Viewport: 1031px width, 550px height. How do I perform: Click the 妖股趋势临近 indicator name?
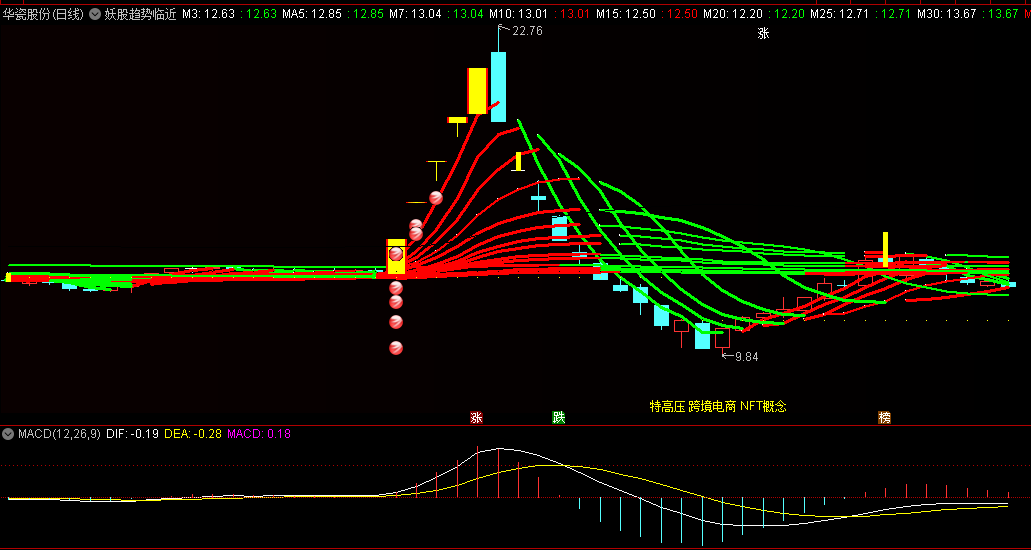pos(141,14)
